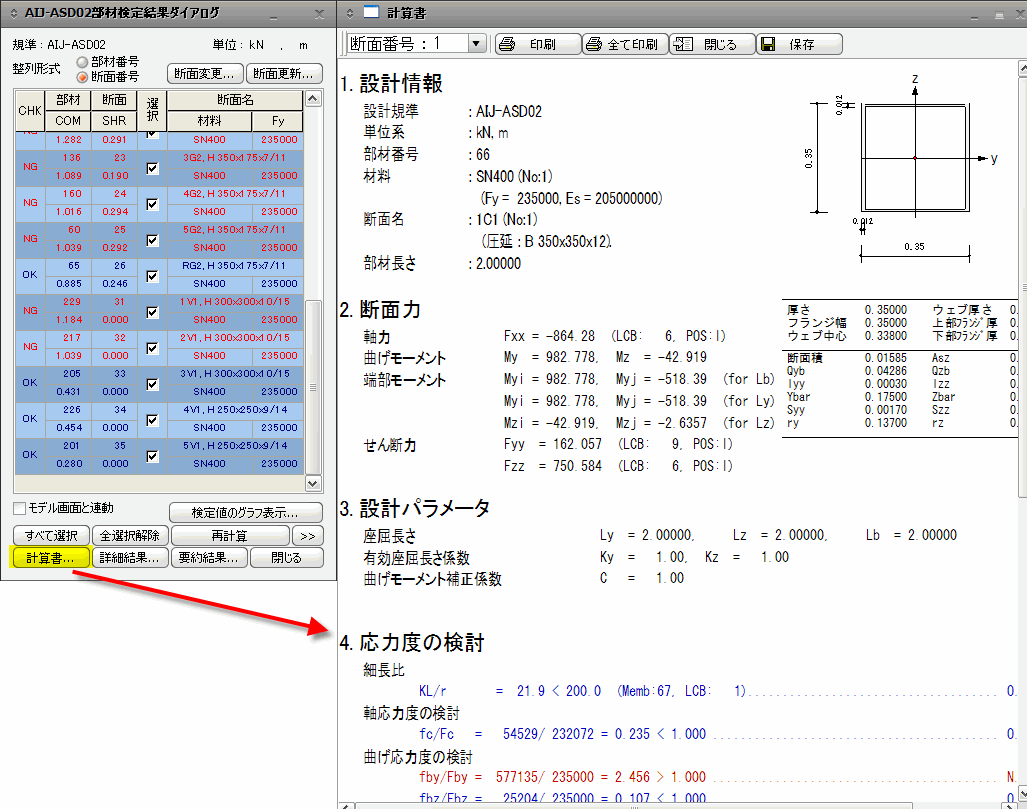Click the member table scroll-up arrow
Screen dimensions: 1027x809
(313, 99)
